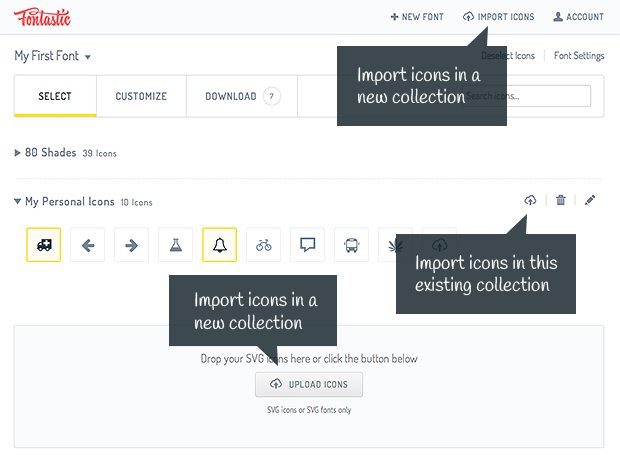Go to the Fontastic logo home
The height and width of the screenshot is (465, 620).
tap(42, 17)
